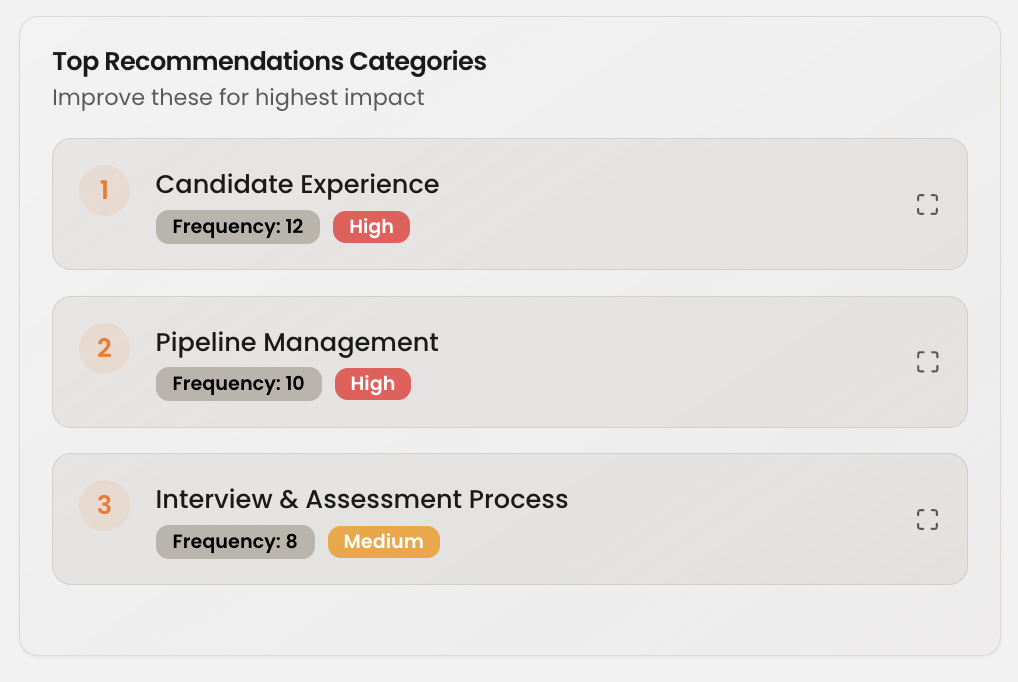The height and width of the screenshot is (682, 1018).
Task: Select the Medium priority tag
Action: [x=384, y=542]
